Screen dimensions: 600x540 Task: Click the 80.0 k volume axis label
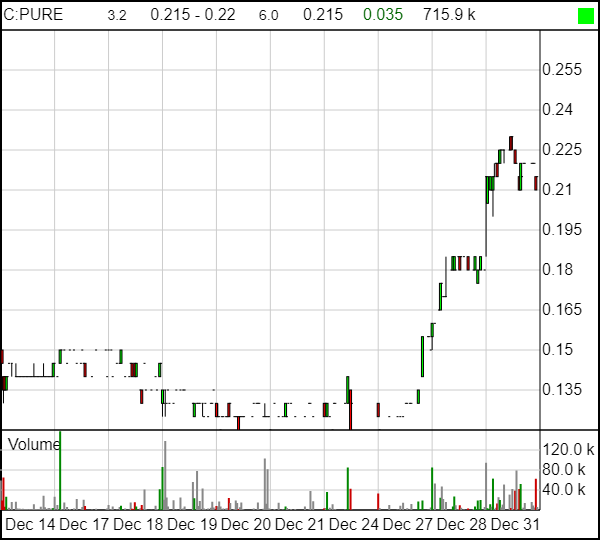(564, 469)
